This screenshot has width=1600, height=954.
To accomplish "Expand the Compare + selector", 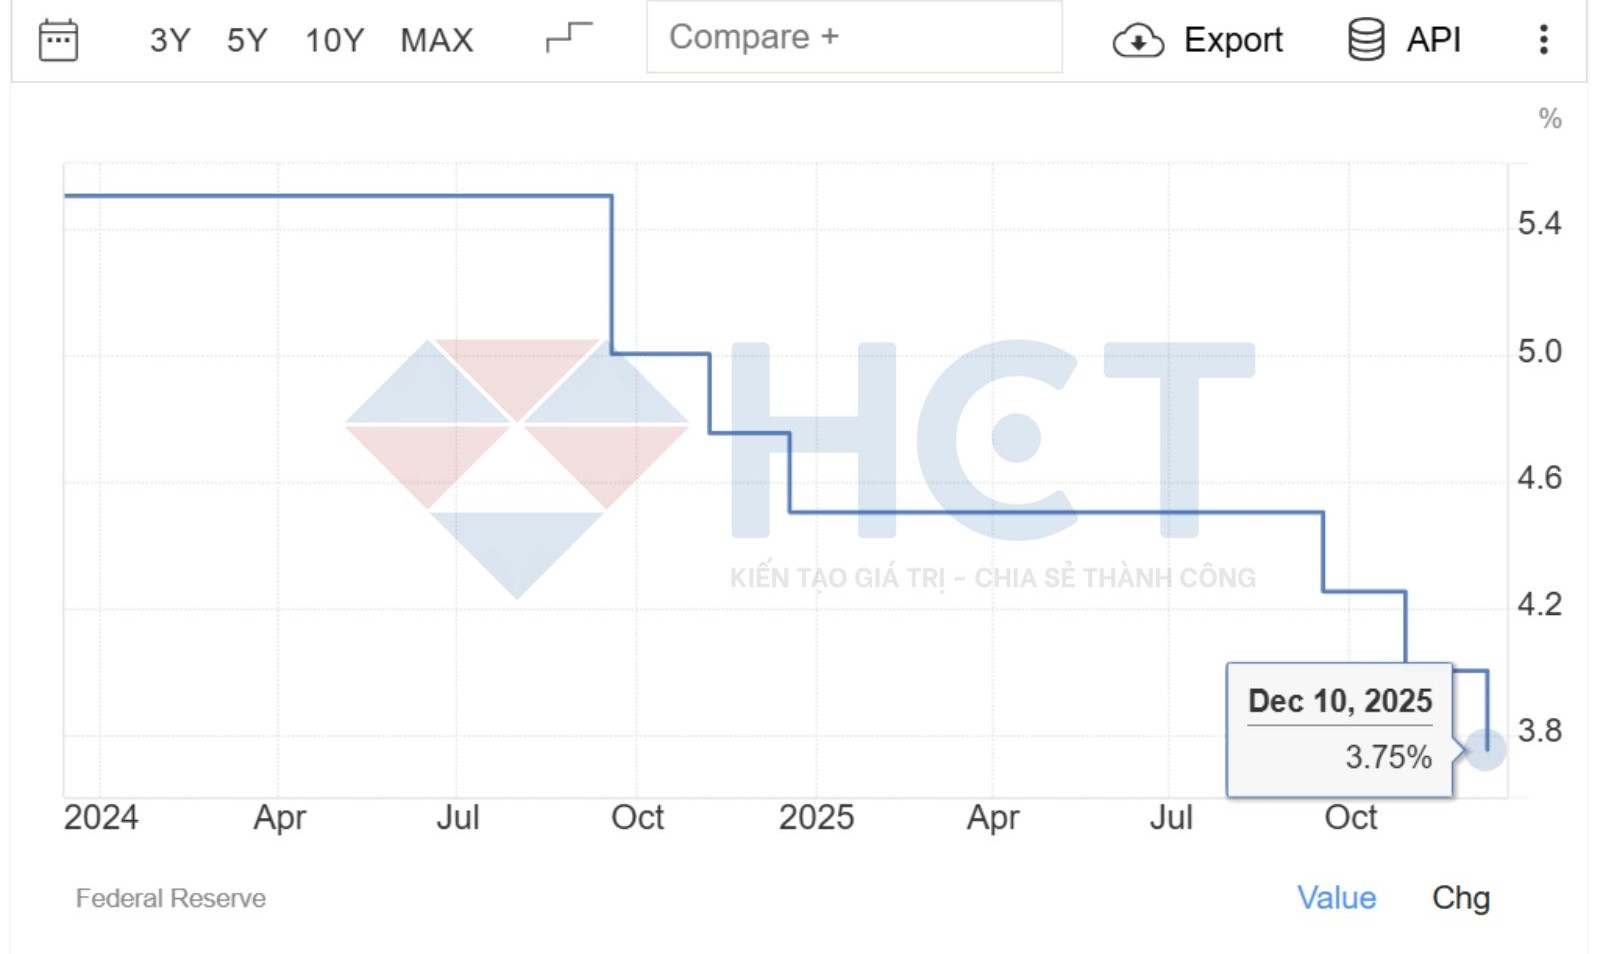I will 855,38.
